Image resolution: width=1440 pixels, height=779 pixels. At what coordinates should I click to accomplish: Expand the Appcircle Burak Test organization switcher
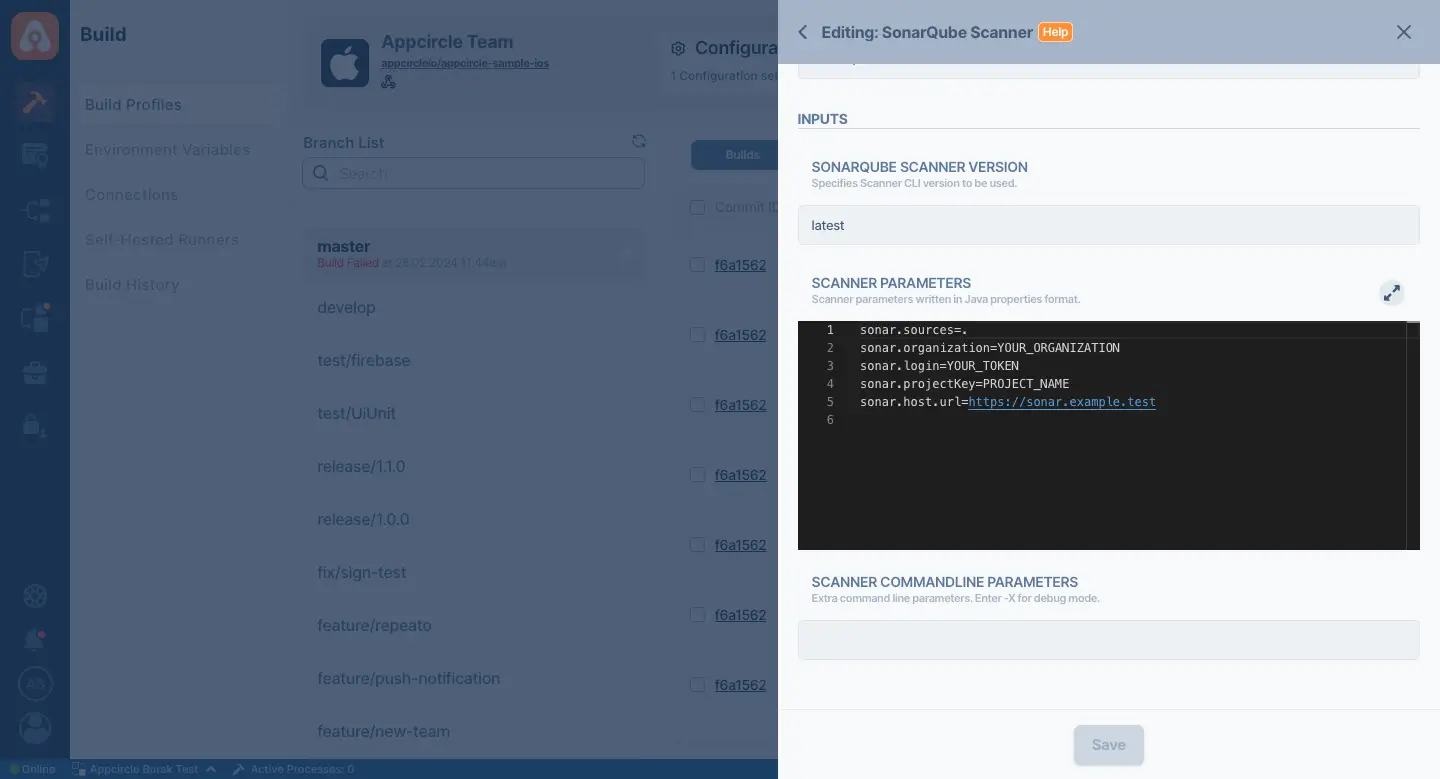pyautogui.click(x=144, y=769)
